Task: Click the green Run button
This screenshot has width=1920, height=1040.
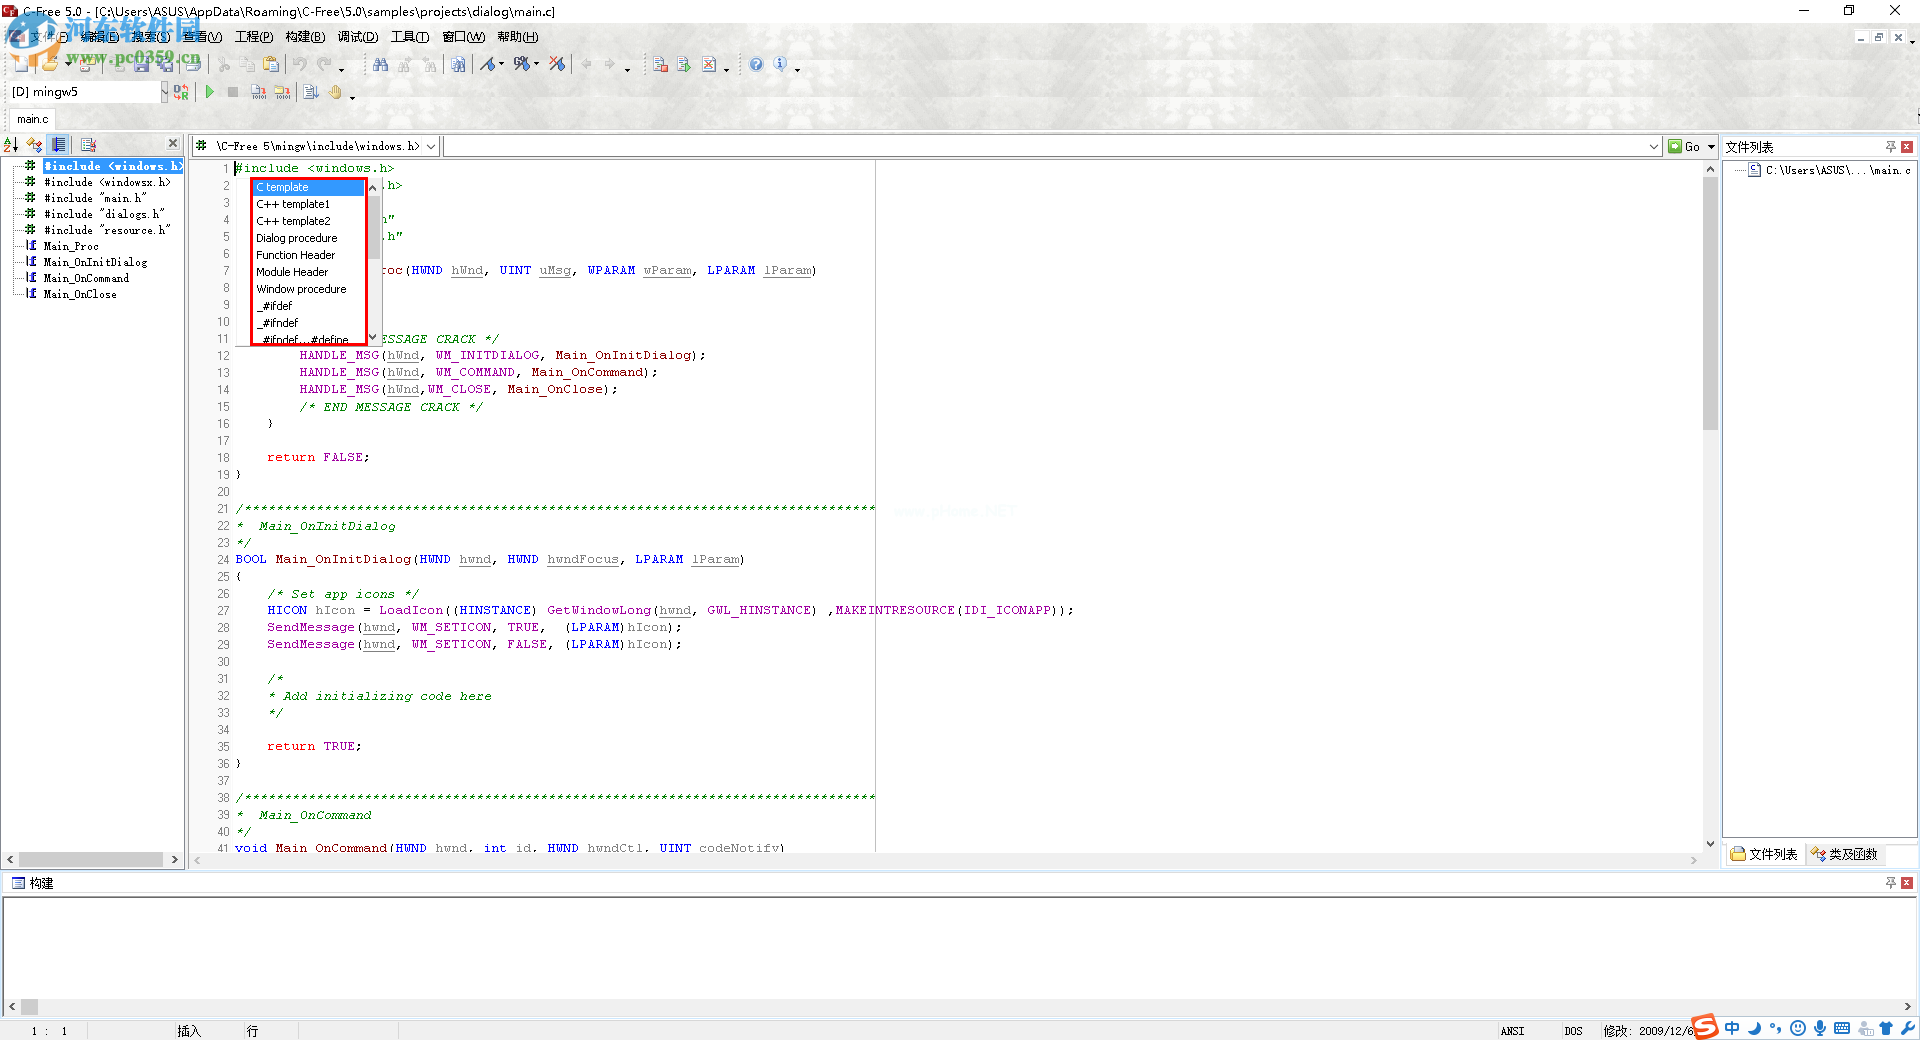Action: click(210, 92)
